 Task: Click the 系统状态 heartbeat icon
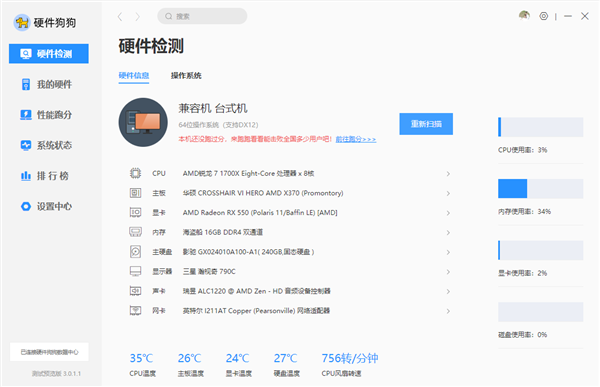point(26,145)
